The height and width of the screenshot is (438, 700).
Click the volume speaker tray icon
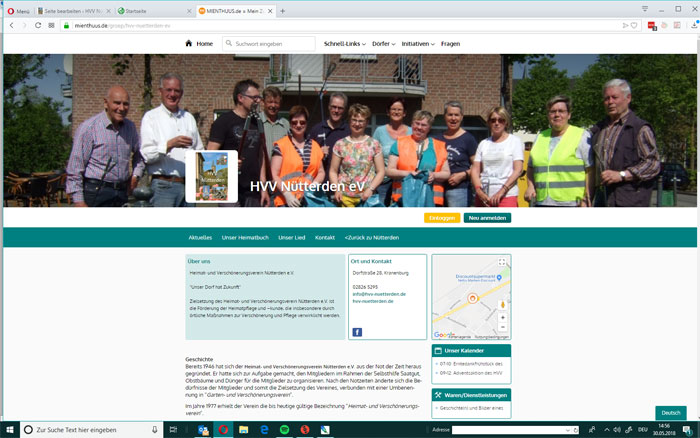617,430
